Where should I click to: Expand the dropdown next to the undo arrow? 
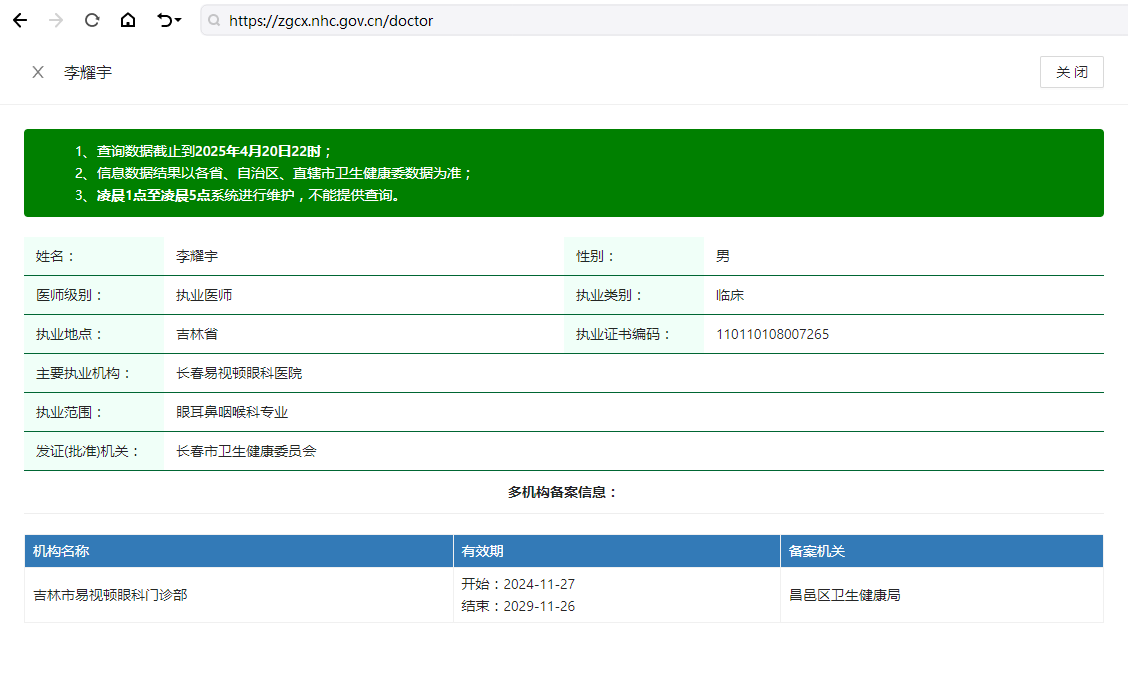coord(178,20)
